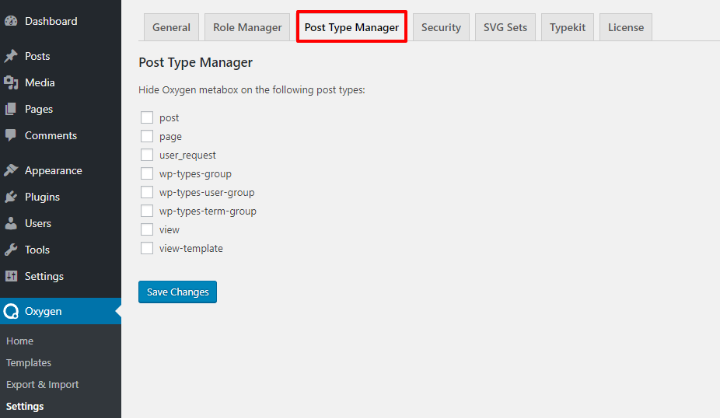This screenshot has width=720, height=418.
Task: Switch to the SVG Sets tab
Action: [505, 27]
